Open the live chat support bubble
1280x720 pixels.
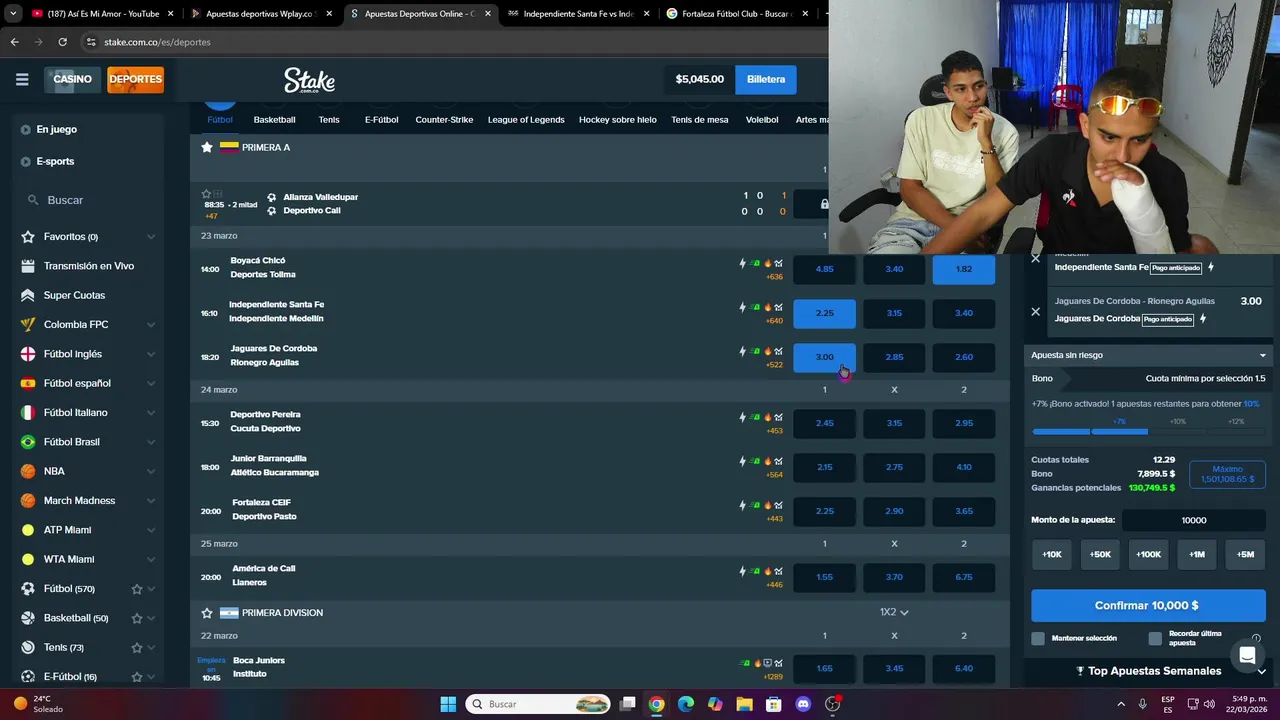(x=1247, y=656)
